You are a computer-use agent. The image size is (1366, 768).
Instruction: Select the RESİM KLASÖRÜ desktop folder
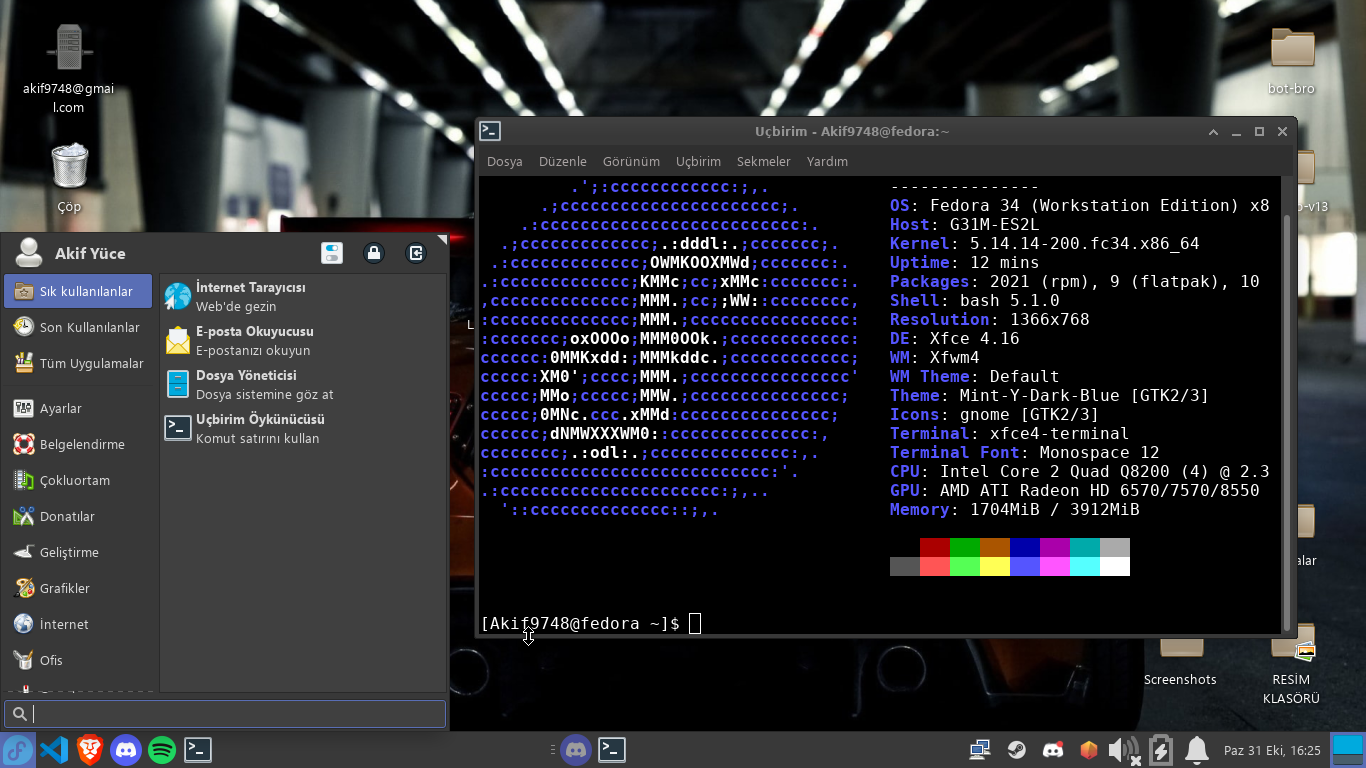(1292, 665)
